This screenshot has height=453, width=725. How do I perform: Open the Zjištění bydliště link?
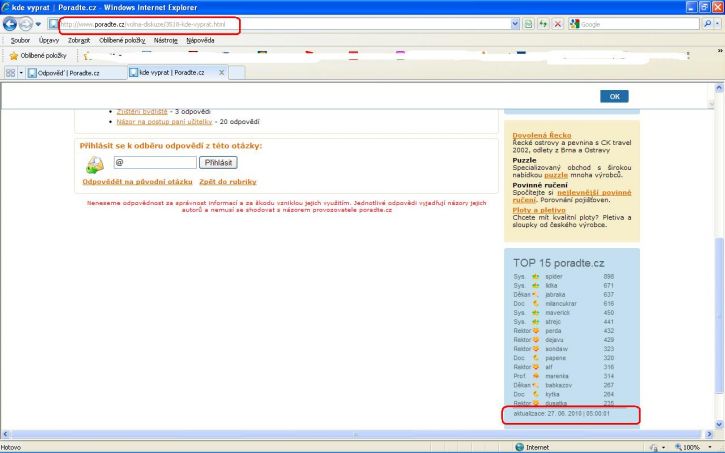click(x=142, y=111)
